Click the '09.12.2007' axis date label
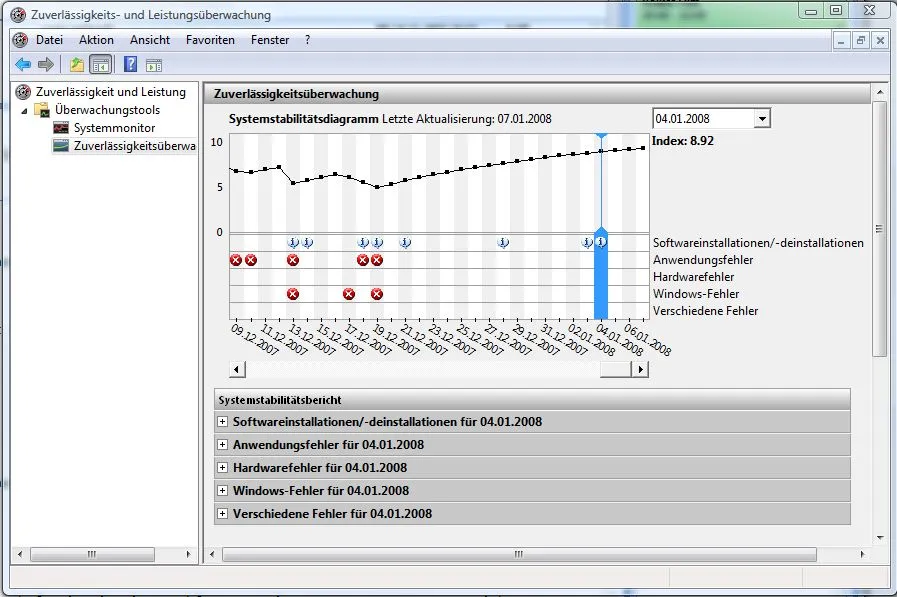This screenshot has height=597, width=897. (x=254, y=339)
